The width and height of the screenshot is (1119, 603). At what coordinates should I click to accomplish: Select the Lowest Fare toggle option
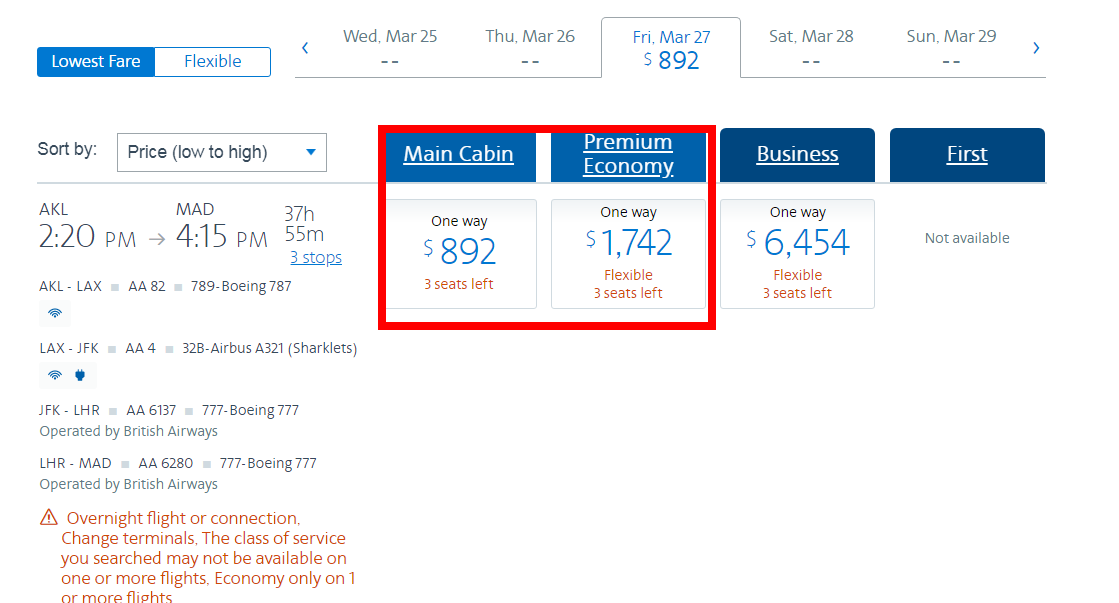point(96,62)
